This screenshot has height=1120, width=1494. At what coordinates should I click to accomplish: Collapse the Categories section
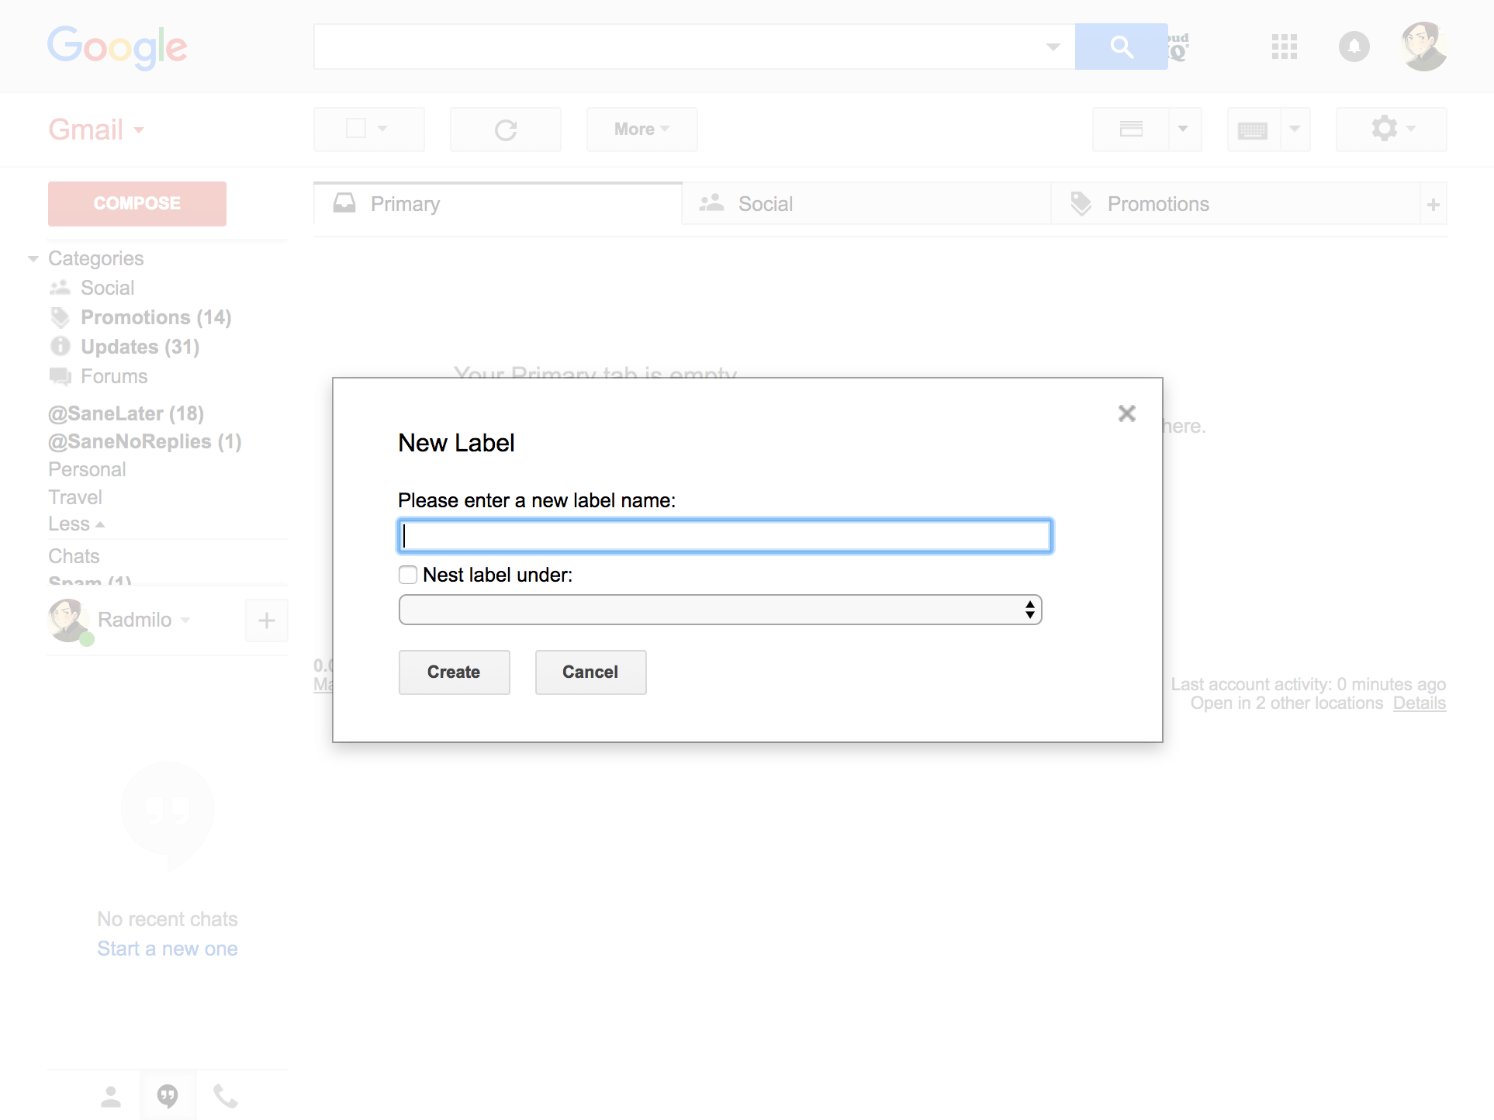coord(33,258)
